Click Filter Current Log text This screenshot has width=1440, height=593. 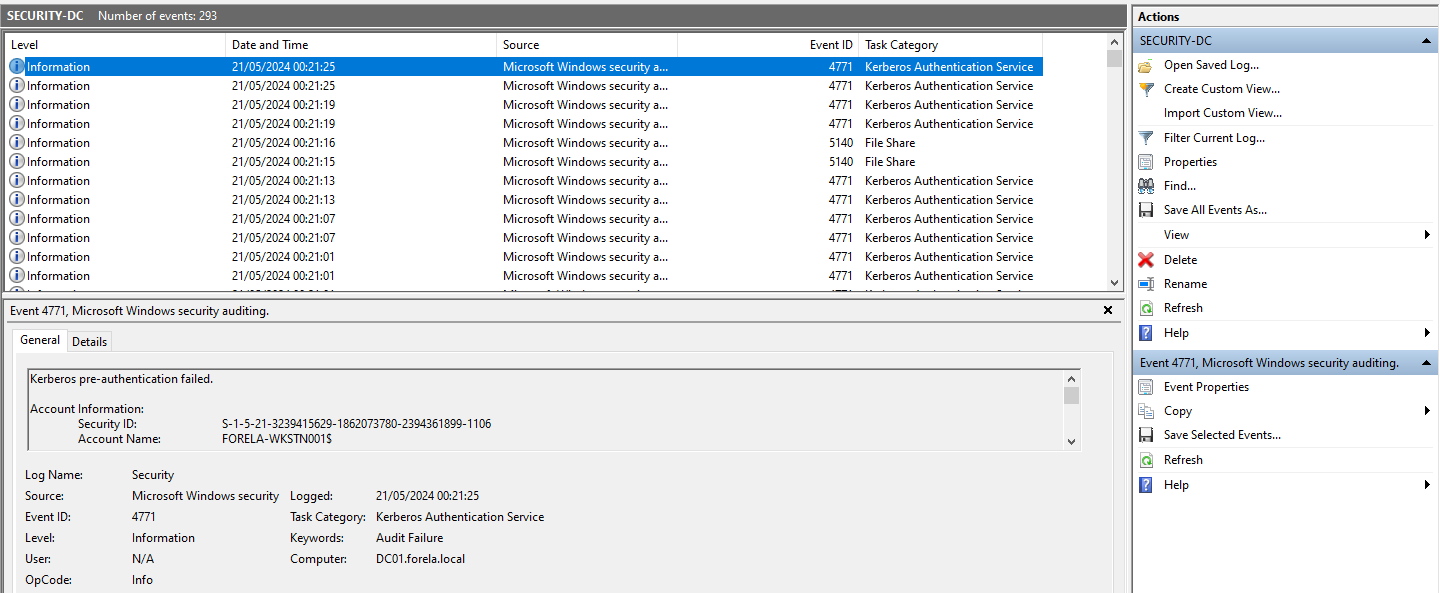click(x=1214, y=138)
